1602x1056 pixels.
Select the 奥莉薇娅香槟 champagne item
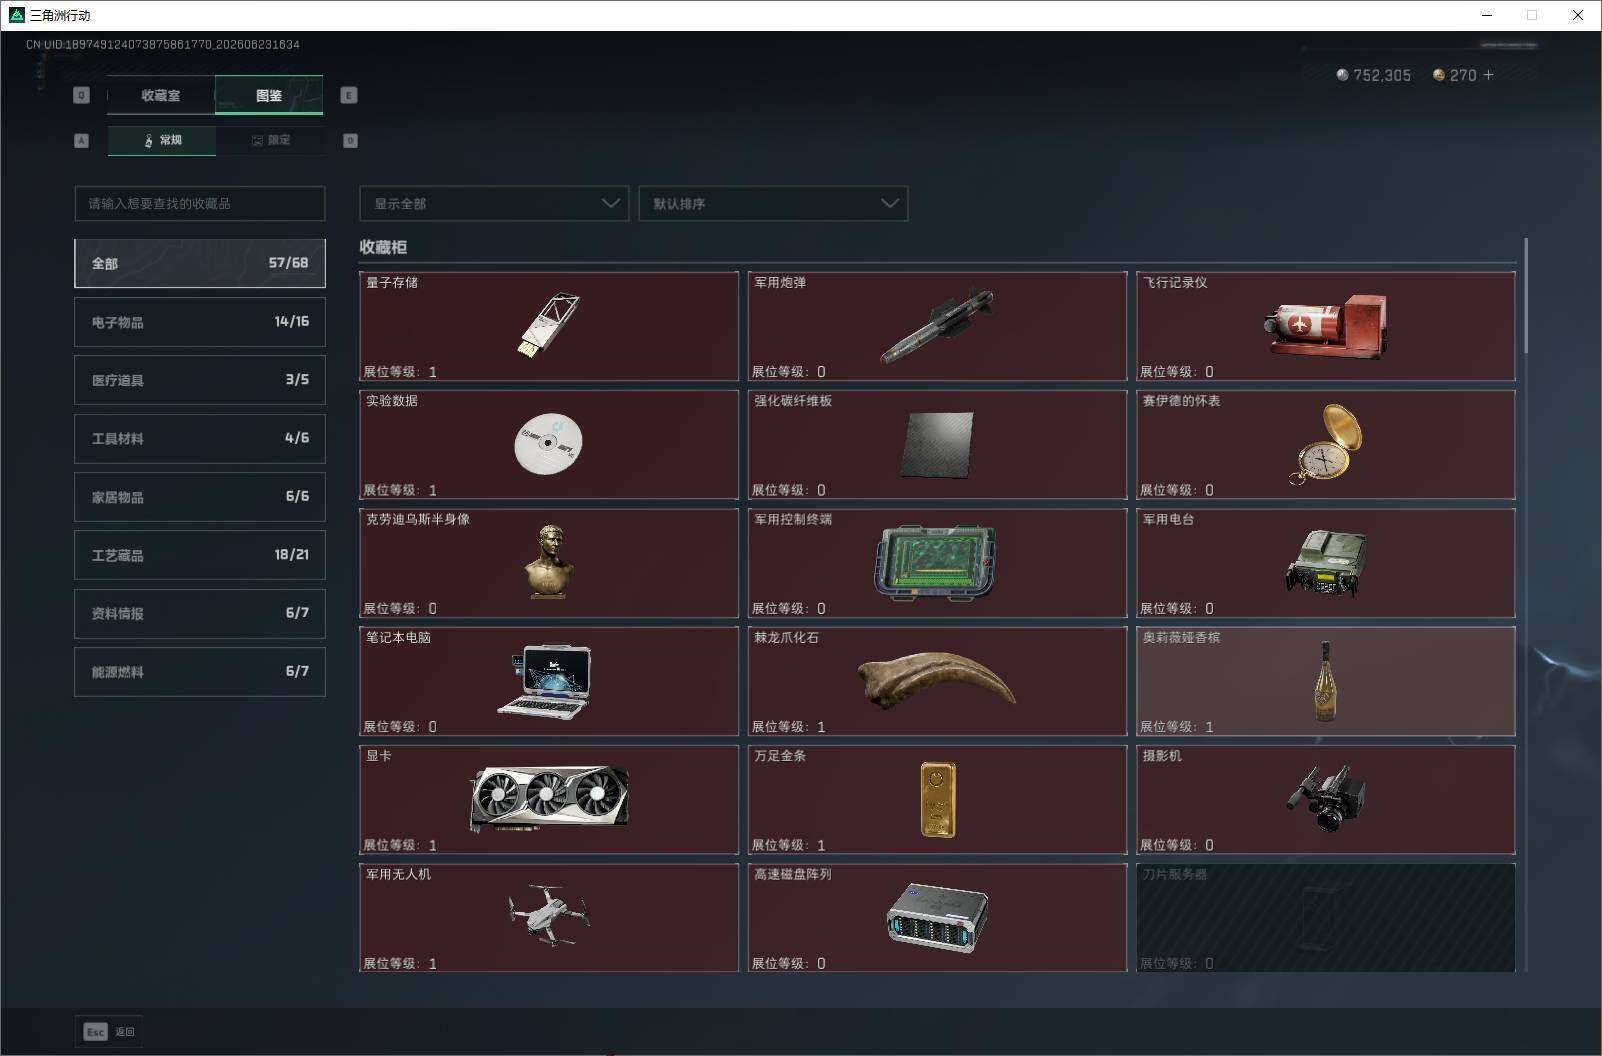(x=1326, y=681)
